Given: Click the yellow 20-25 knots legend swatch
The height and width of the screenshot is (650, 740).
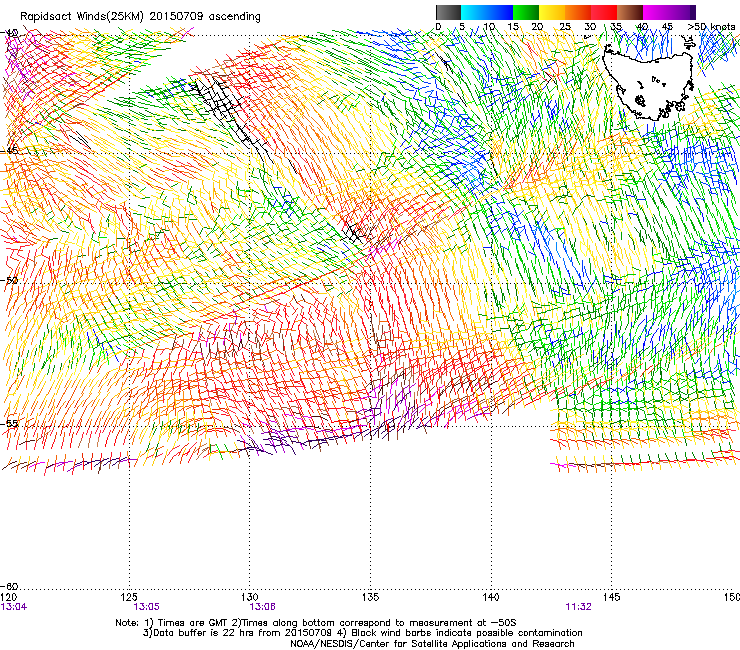Looking at the screenshot, I should (x=552, y=12).
